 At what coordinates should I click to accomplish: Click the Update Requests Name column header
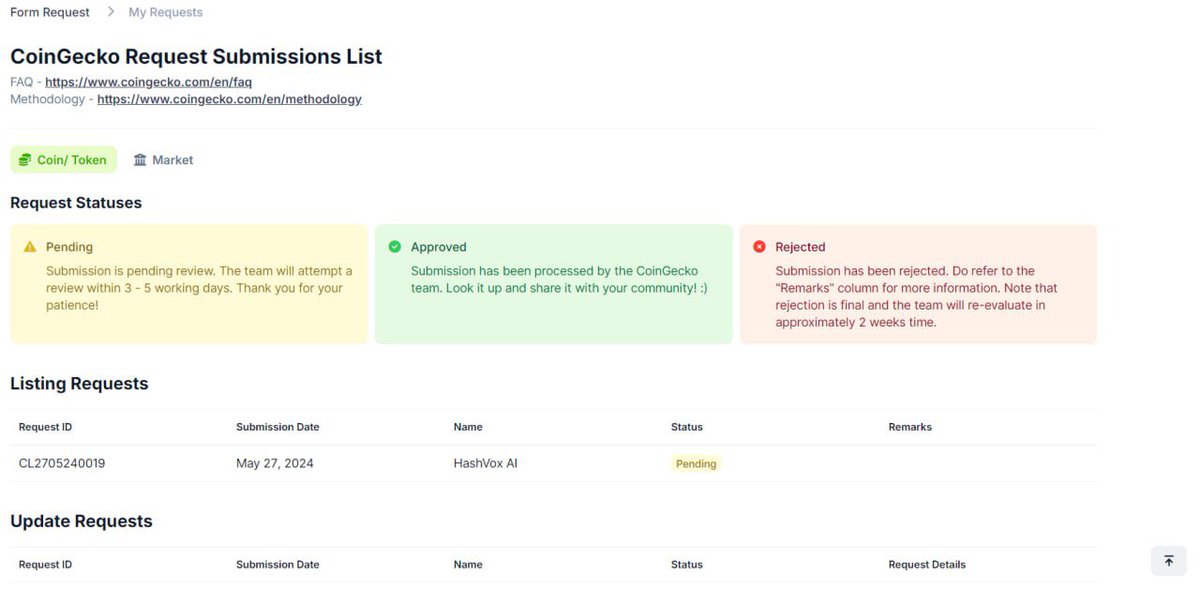[468, 564]
